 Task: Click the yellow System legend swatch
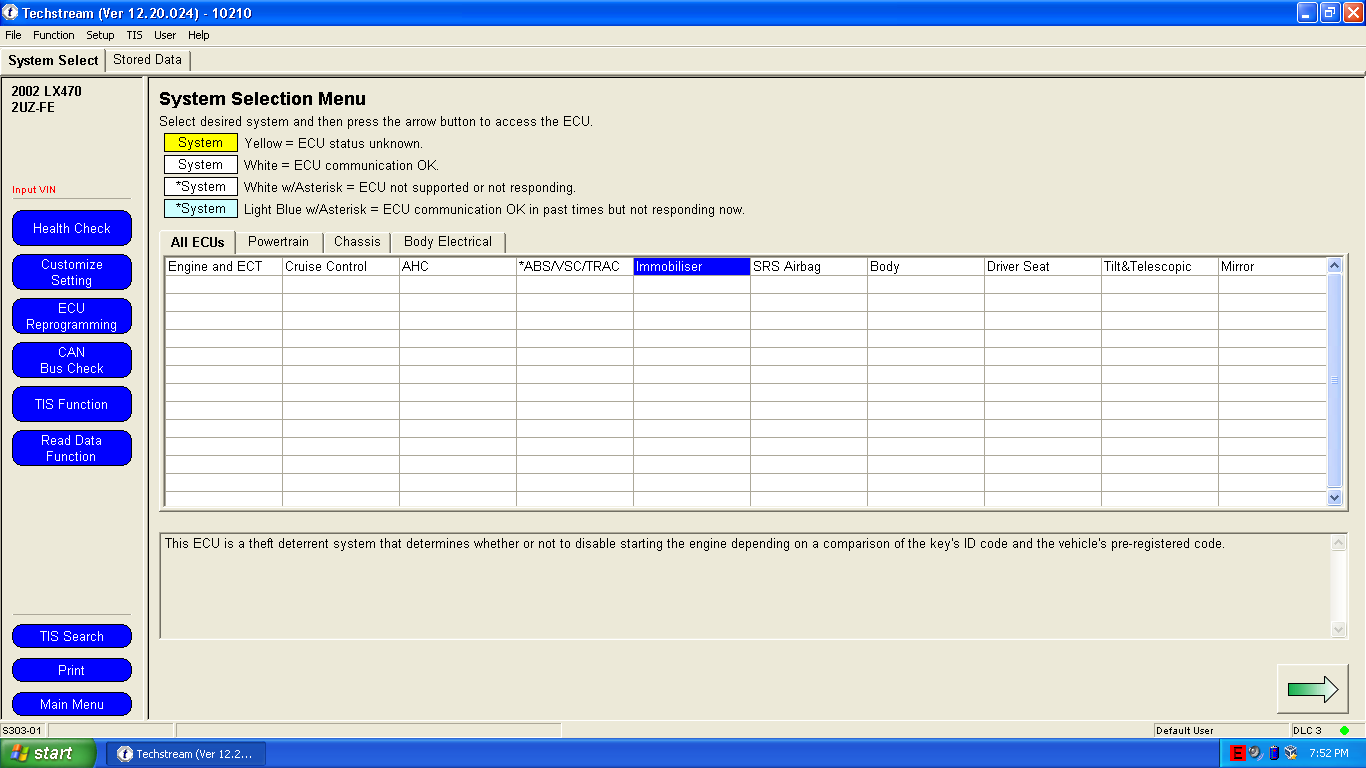tap(201, 143)
